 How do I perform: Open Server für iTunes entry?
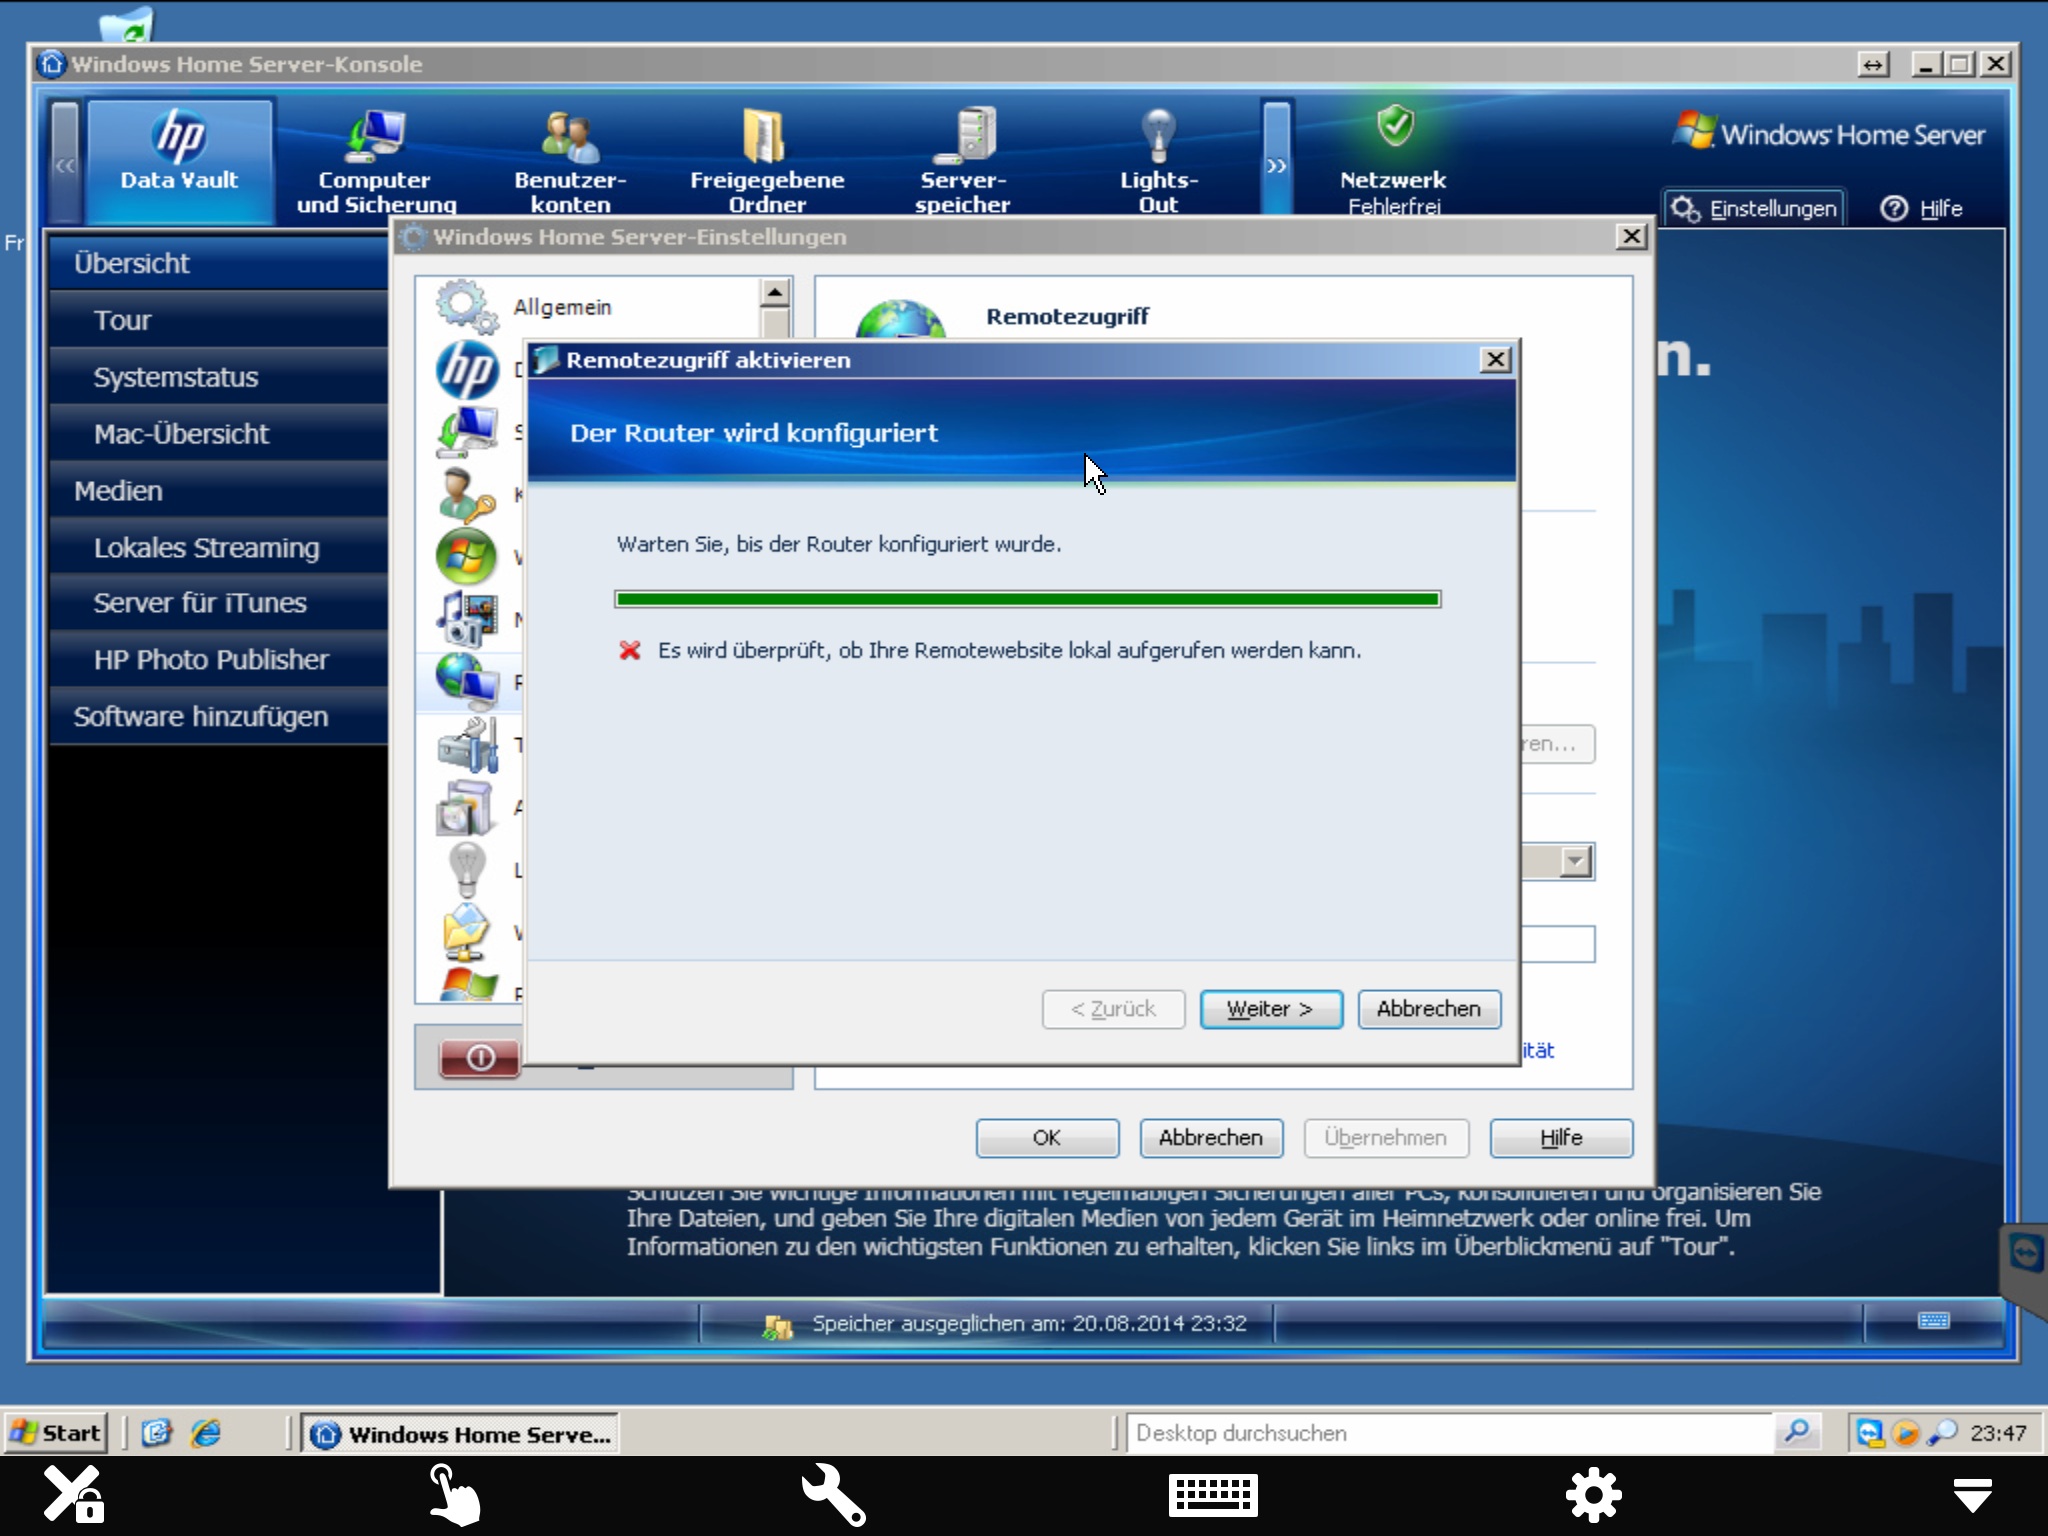pos(219,603)
